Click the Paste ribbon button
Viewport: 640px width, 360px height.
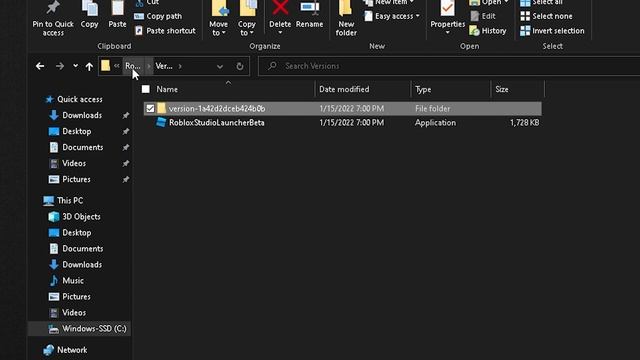(117, 15)
